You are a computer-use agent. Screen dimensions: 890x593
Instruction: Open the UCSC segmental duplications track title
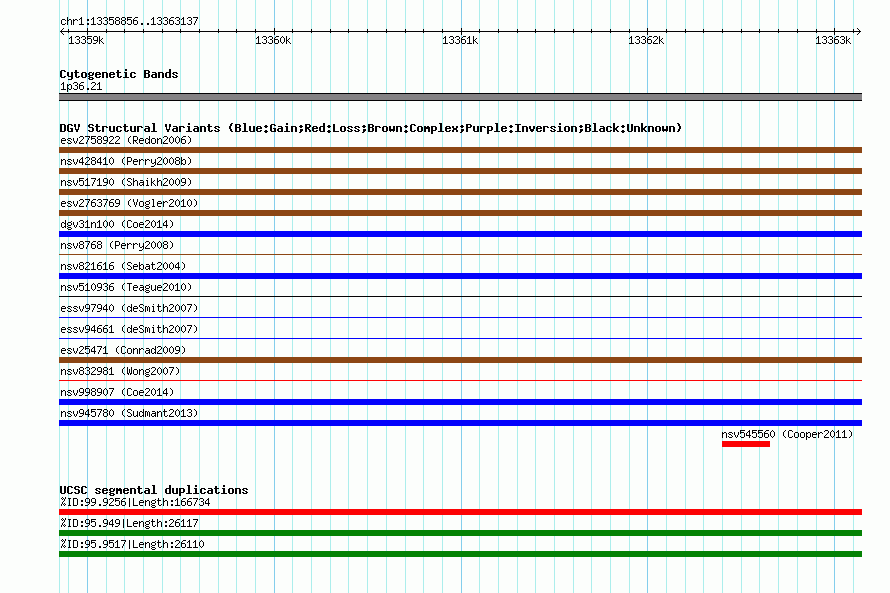coord(154,490)
